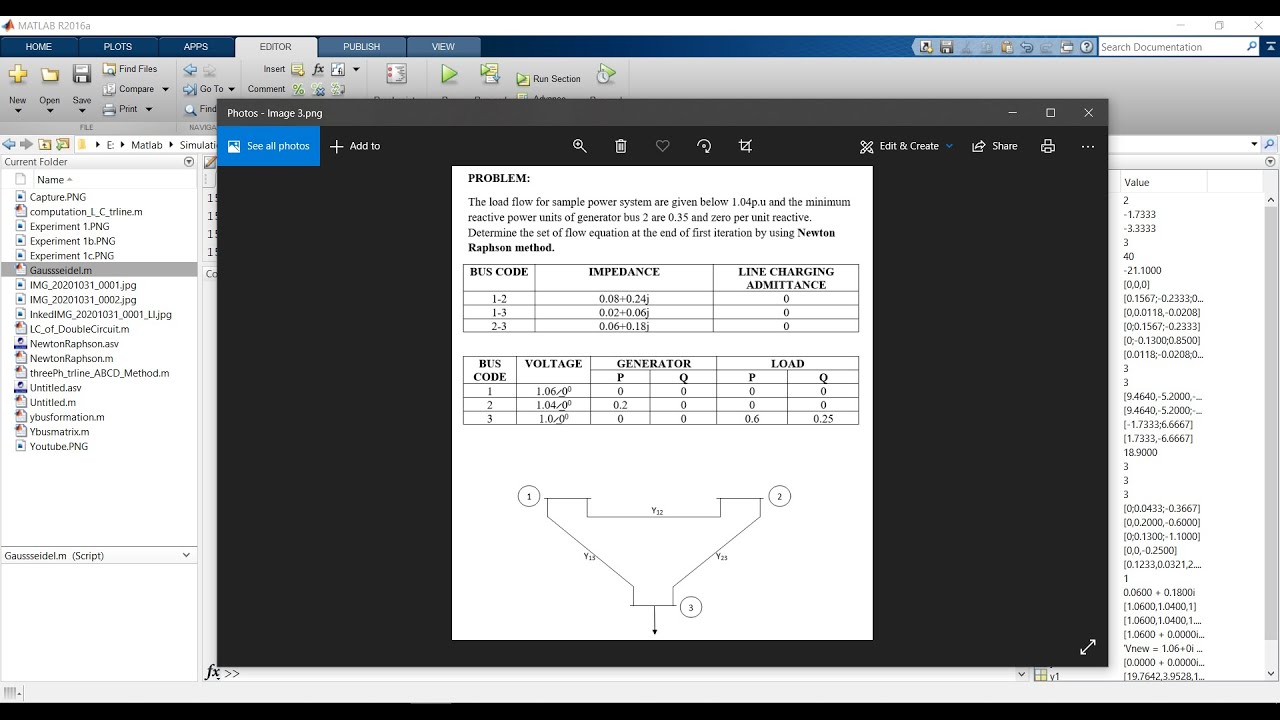
Task: Click the Open folder icon
Action: (50, 75)
